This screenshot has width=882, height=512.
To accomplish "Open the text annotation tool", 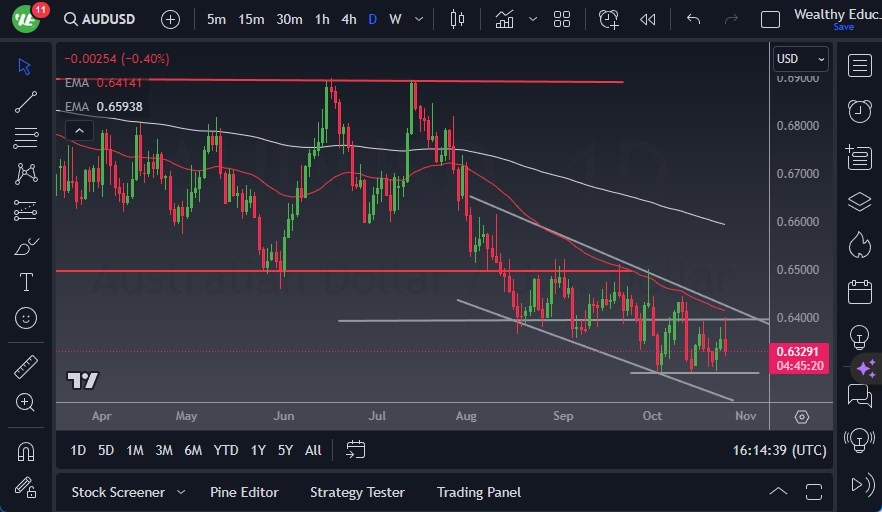I will coord(26,282).
